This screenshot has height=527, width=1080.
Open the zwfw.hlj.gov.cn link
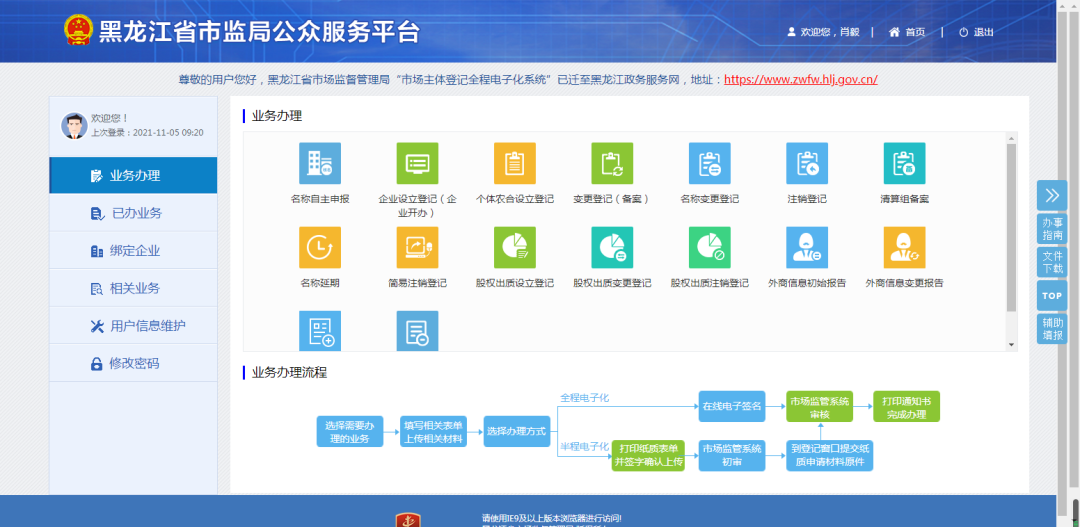click(800, 79)
